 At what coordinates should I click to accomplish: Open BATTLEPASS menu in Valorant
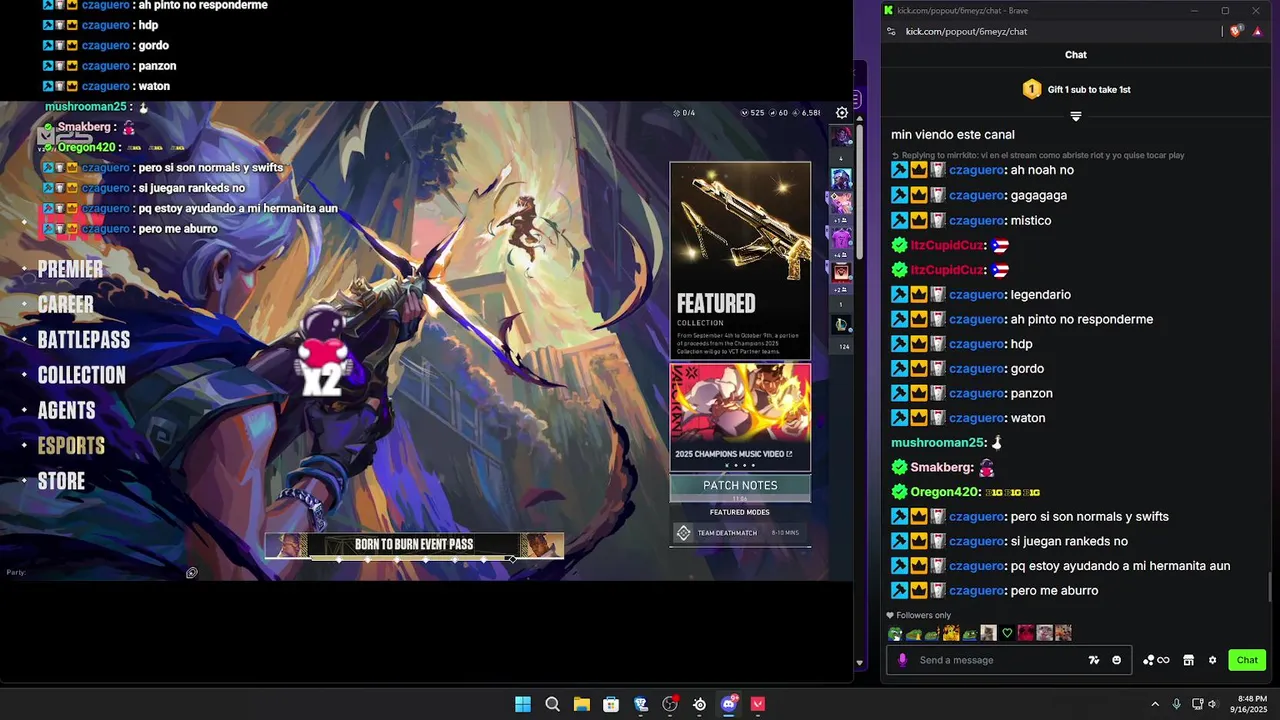click(x=84, y=340)
